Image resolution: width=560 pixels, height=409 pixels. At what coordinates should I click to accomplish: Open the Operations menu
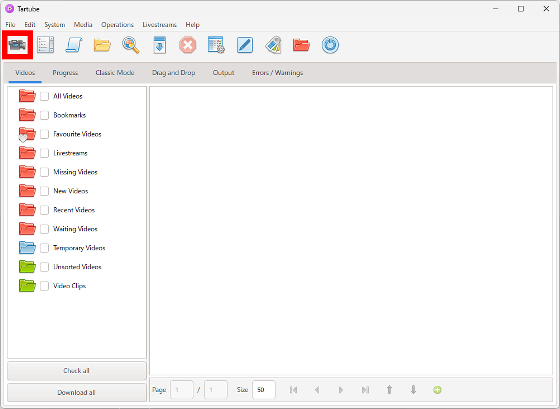[117, 25]
